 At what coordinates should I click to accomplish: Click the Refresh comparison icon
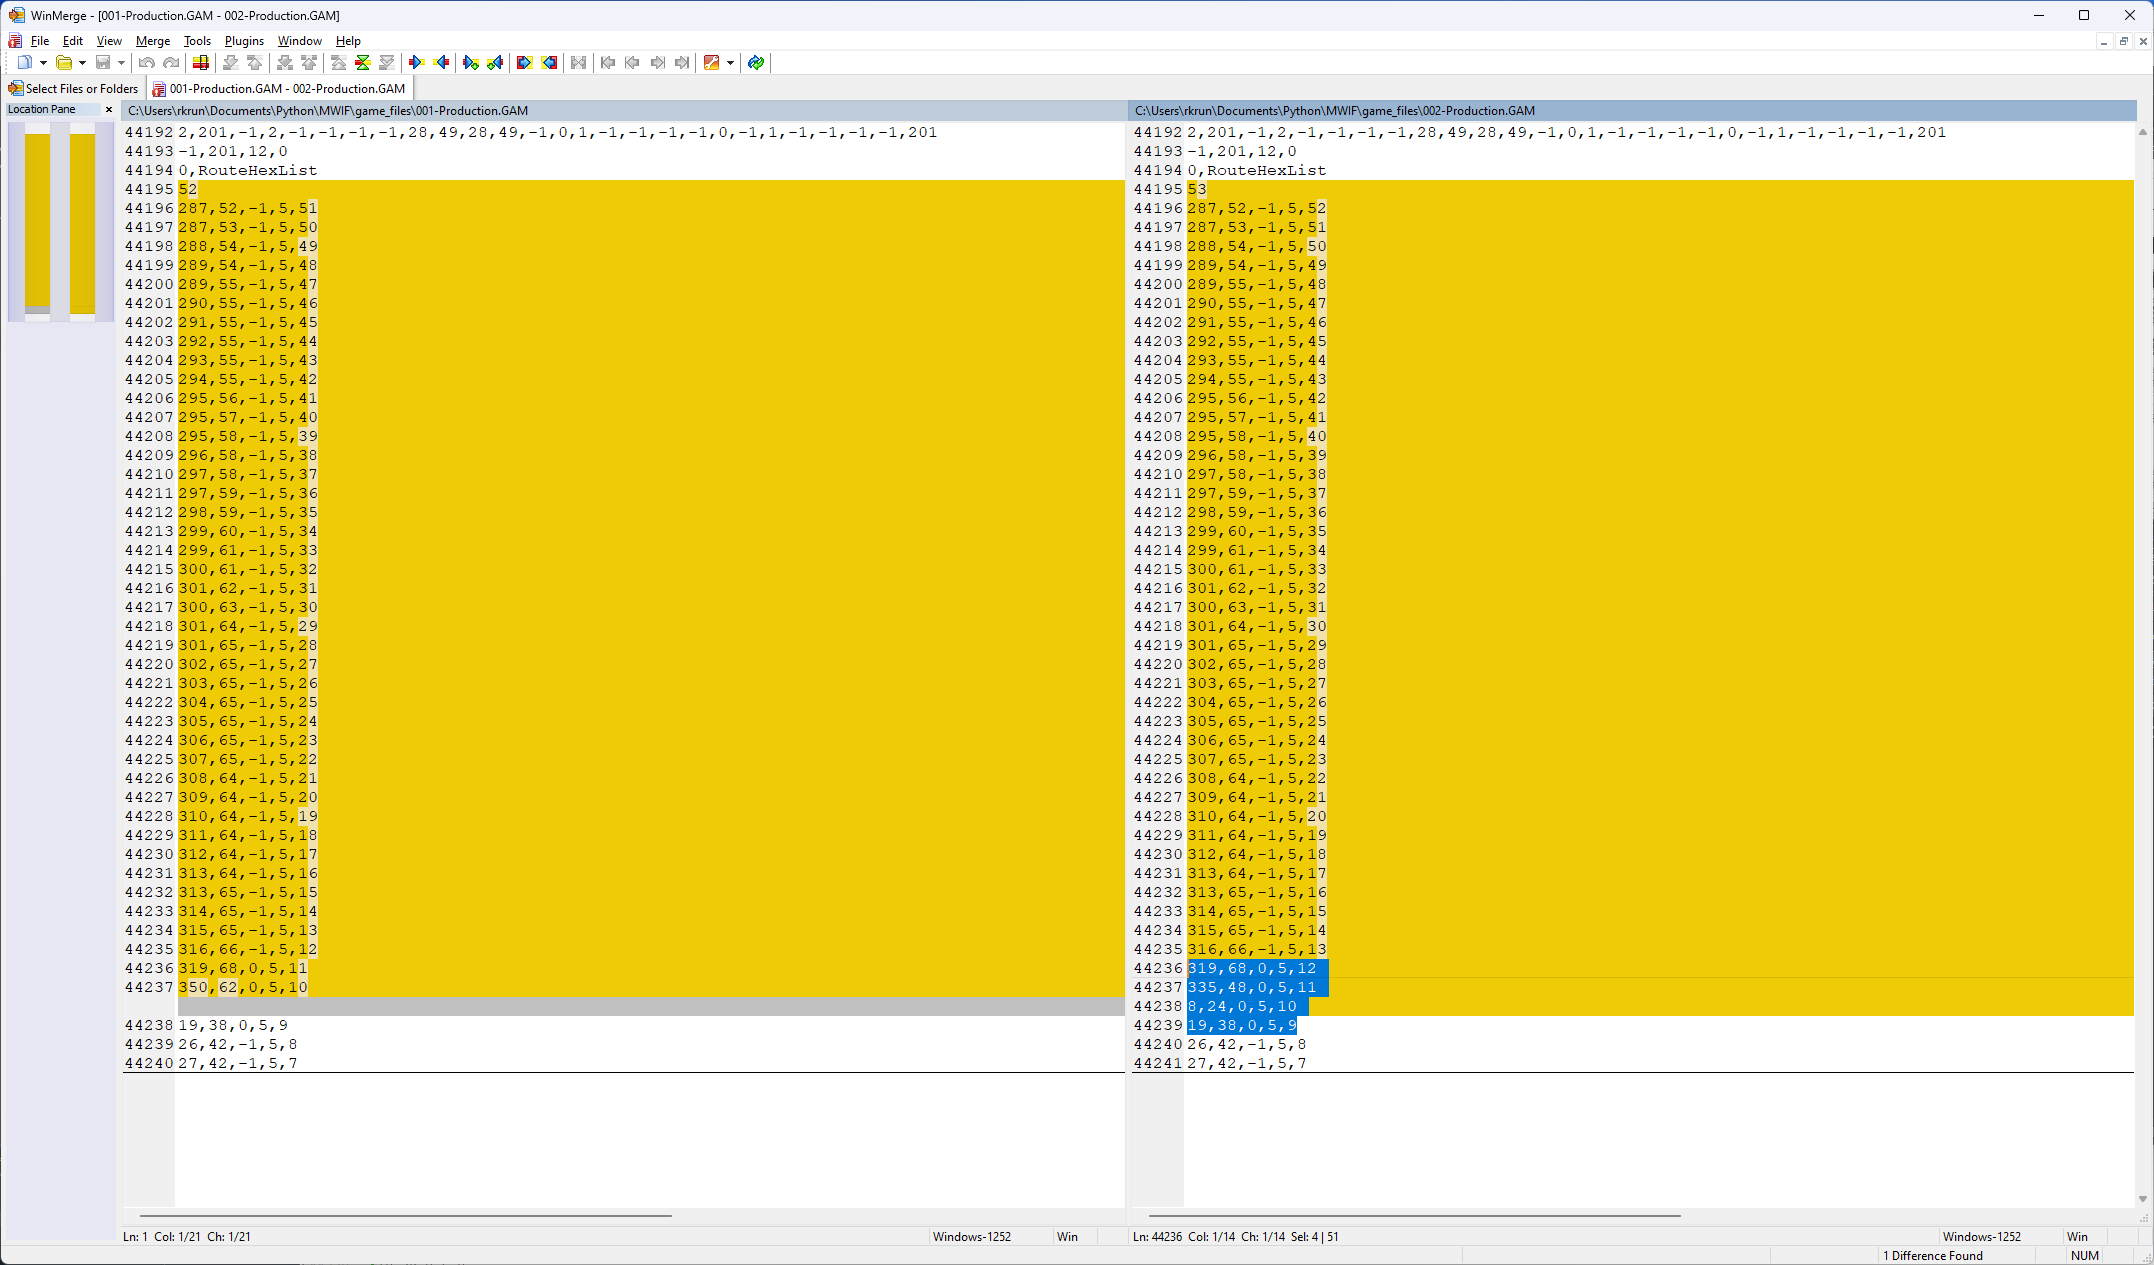pyautogui.click(x=756, y=63)
